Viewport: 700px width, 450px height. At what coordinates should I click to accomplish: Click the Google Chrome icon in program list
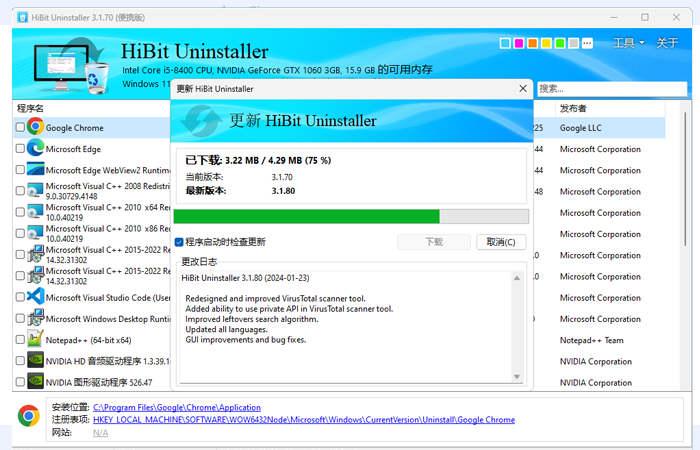(35, 127)
